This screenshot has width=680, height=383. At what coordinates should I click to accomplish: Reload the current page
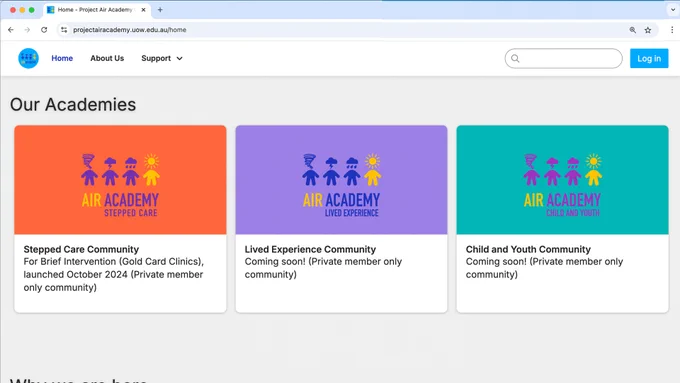tap(44, 30)
